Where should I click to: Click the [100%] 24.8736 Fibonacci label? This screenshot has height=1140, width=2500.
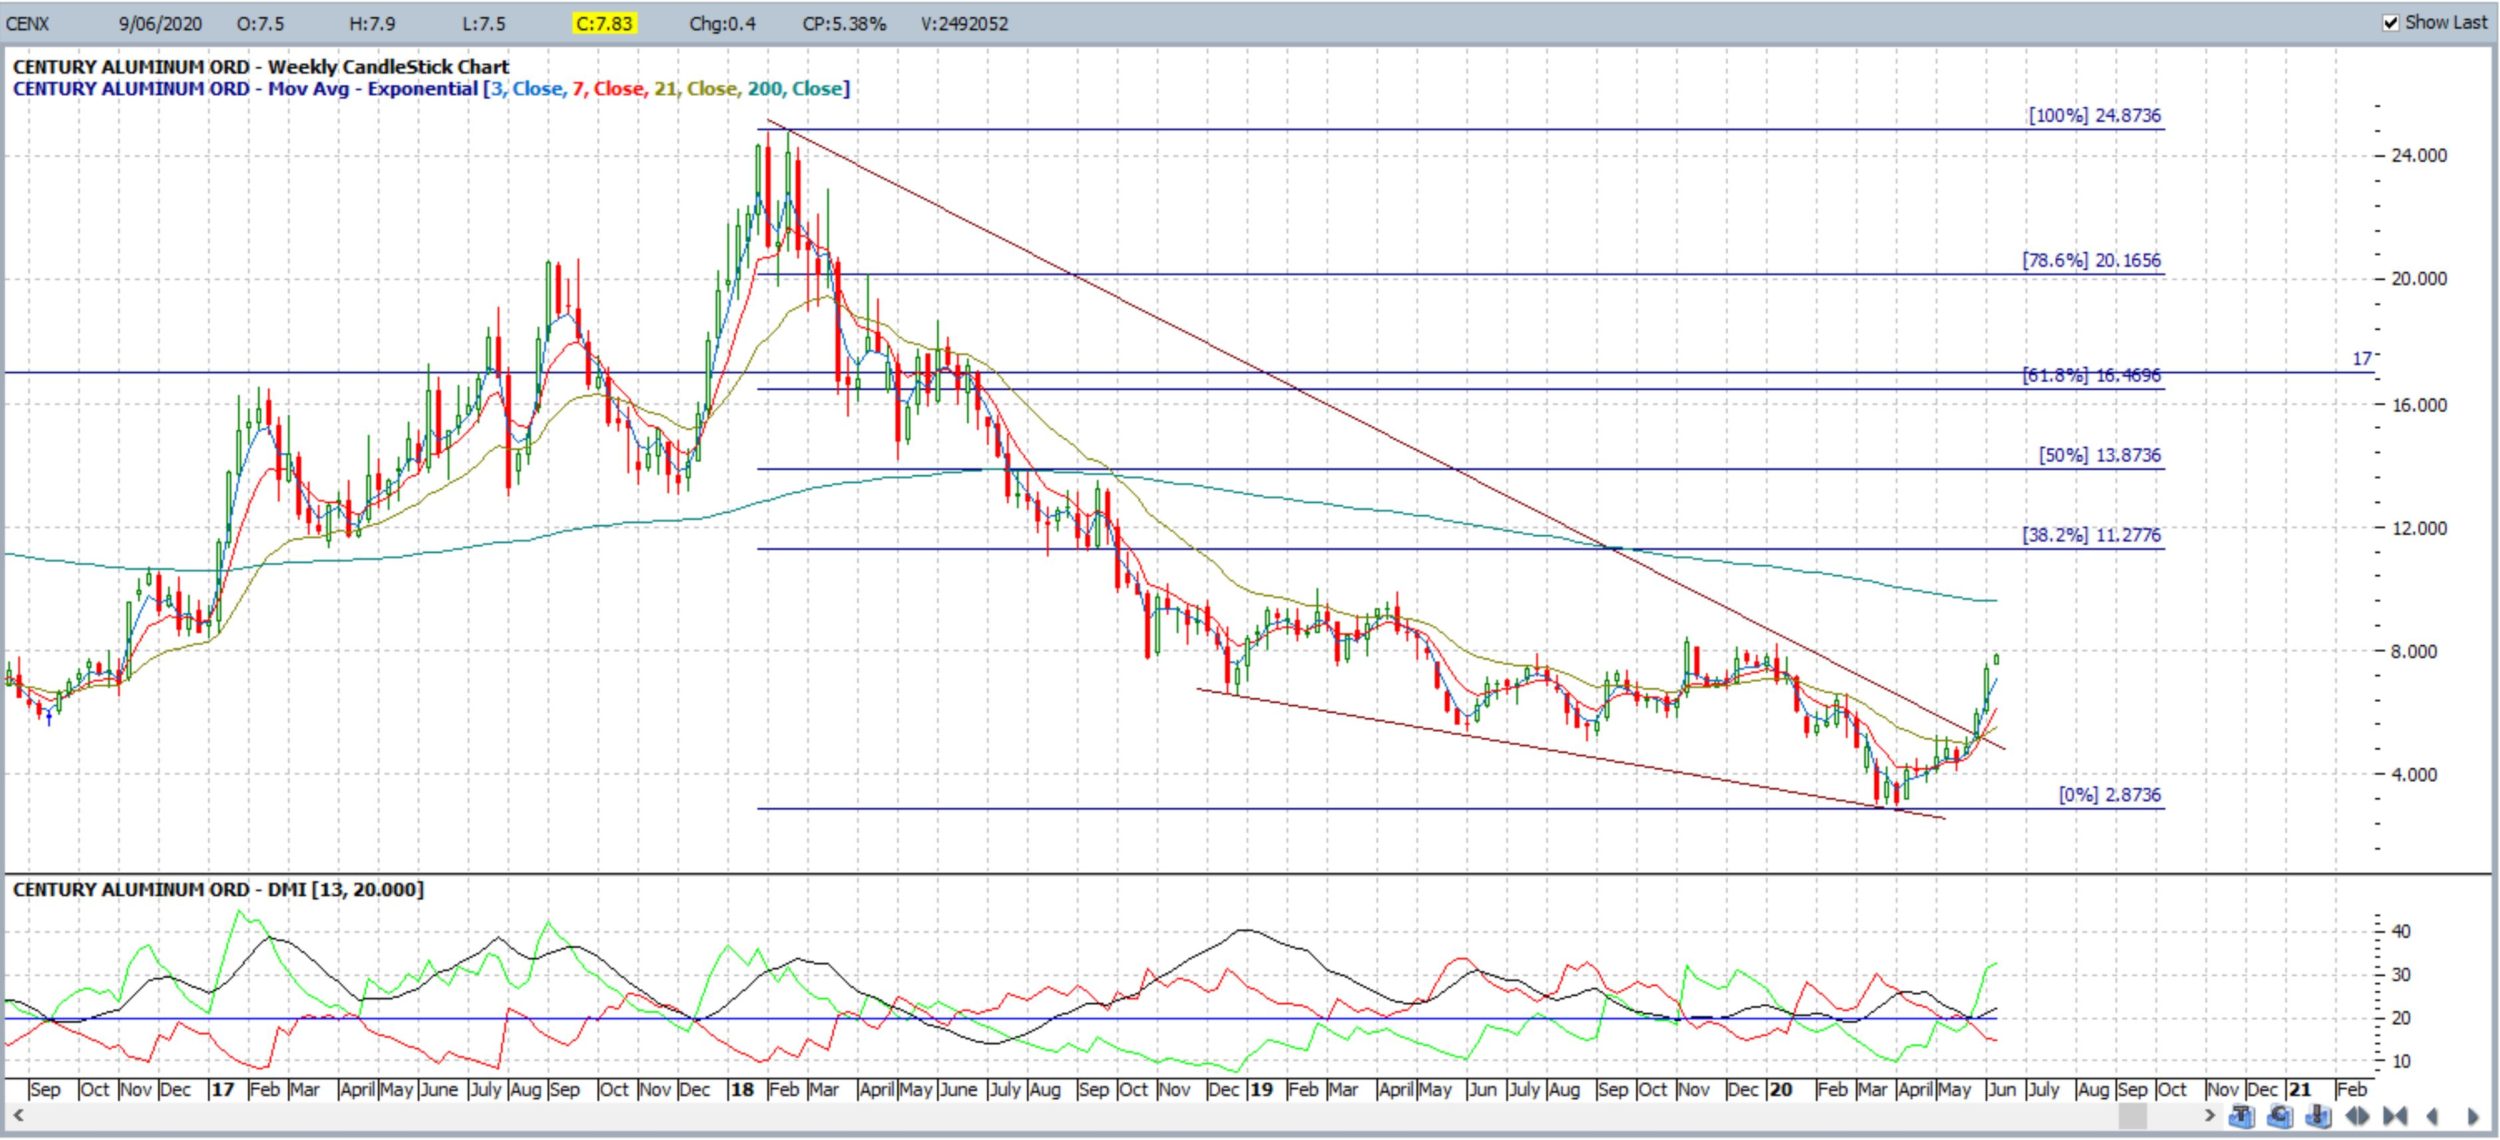[2094, 115]
